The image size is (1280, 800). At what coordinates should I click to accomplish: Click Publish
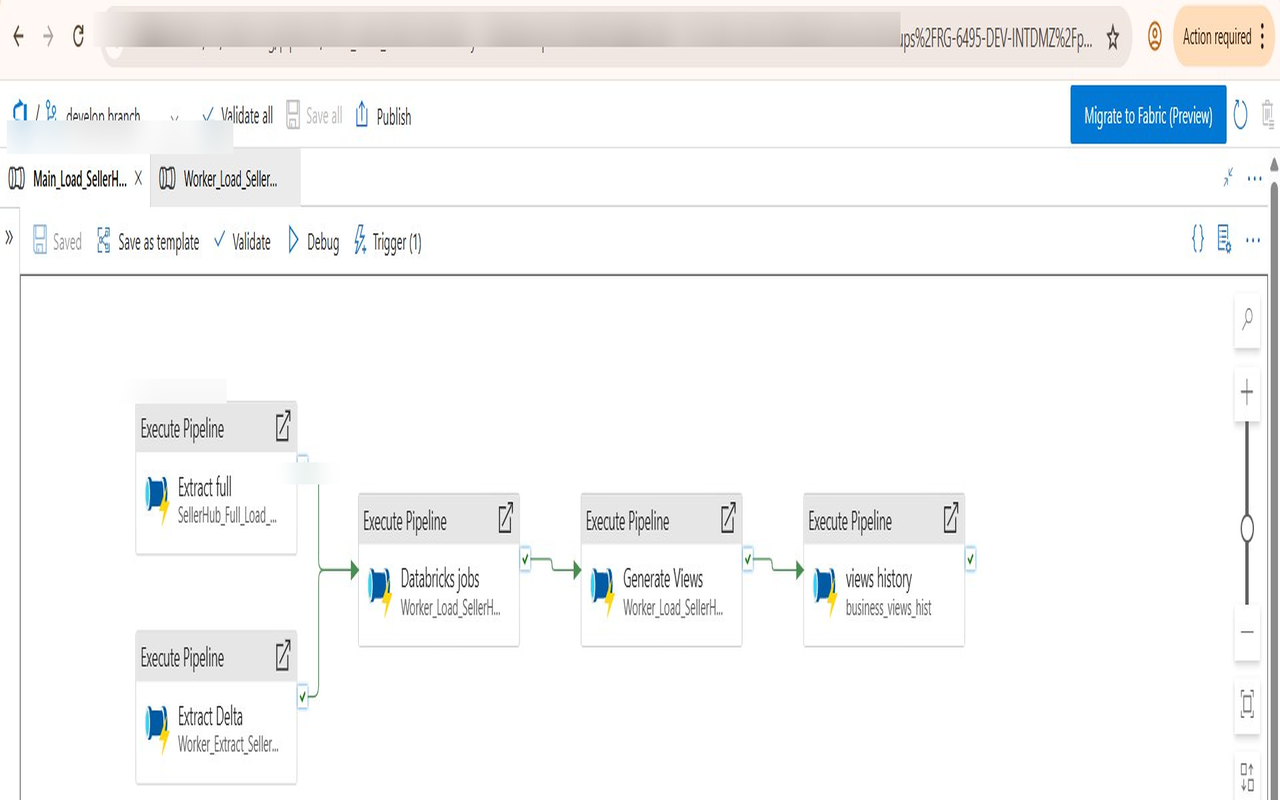383,116
